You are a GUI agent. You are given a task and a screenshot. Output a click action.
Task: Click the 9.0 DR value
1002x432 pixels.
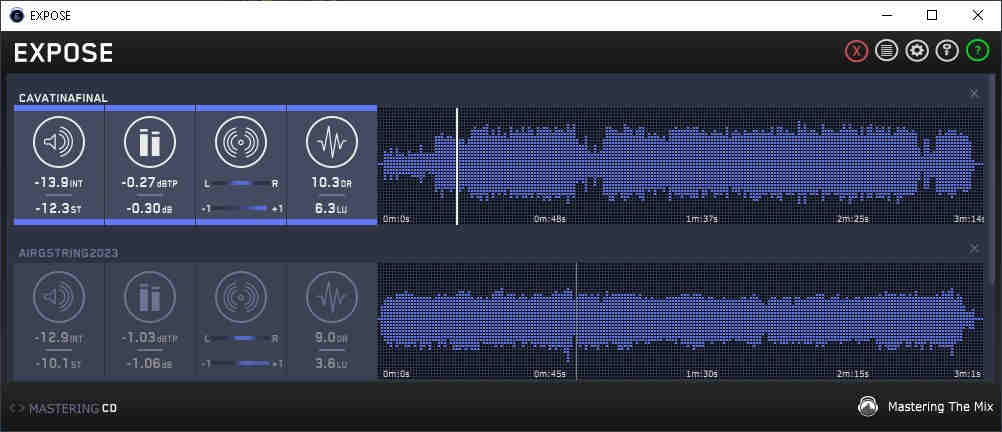[x=332, y=338]
